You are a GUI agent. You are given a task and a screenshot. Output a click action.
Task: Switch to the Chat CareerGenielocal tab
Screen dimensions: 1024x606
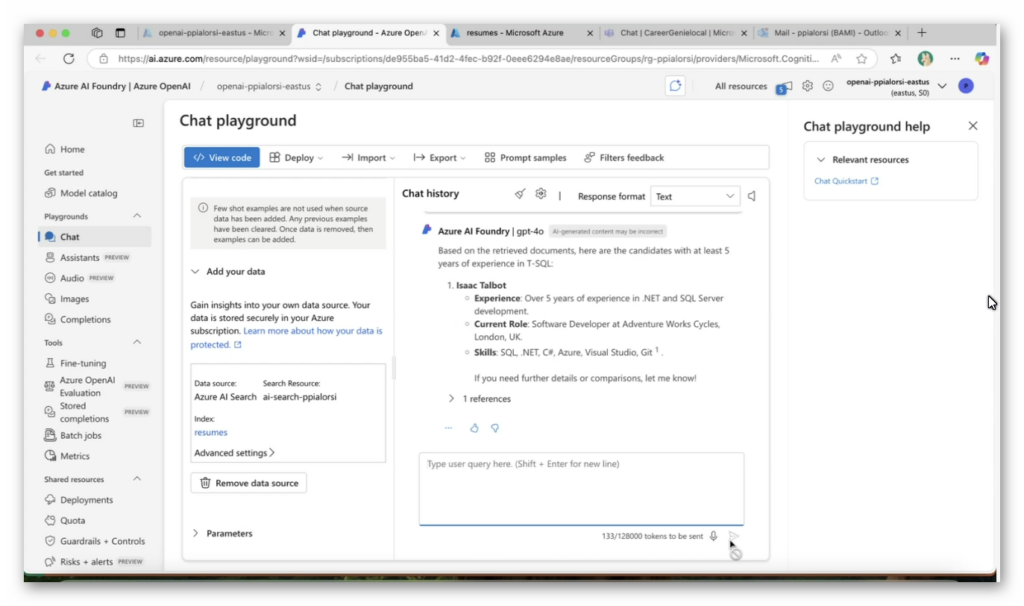[676, 33]
